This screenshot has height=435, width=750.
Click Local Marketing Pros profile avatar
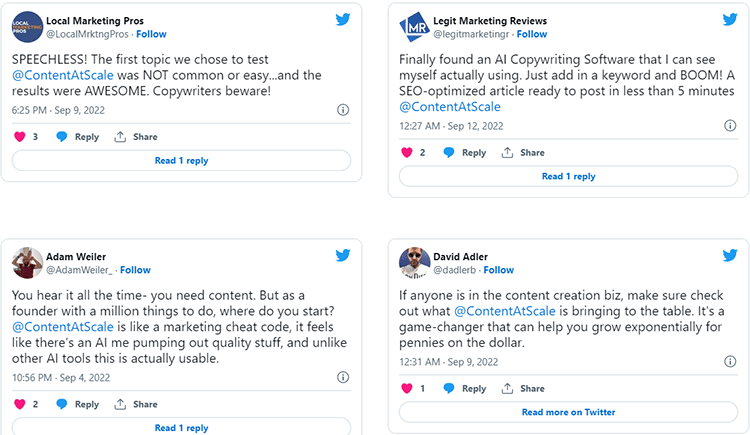(x=27, y=26)
